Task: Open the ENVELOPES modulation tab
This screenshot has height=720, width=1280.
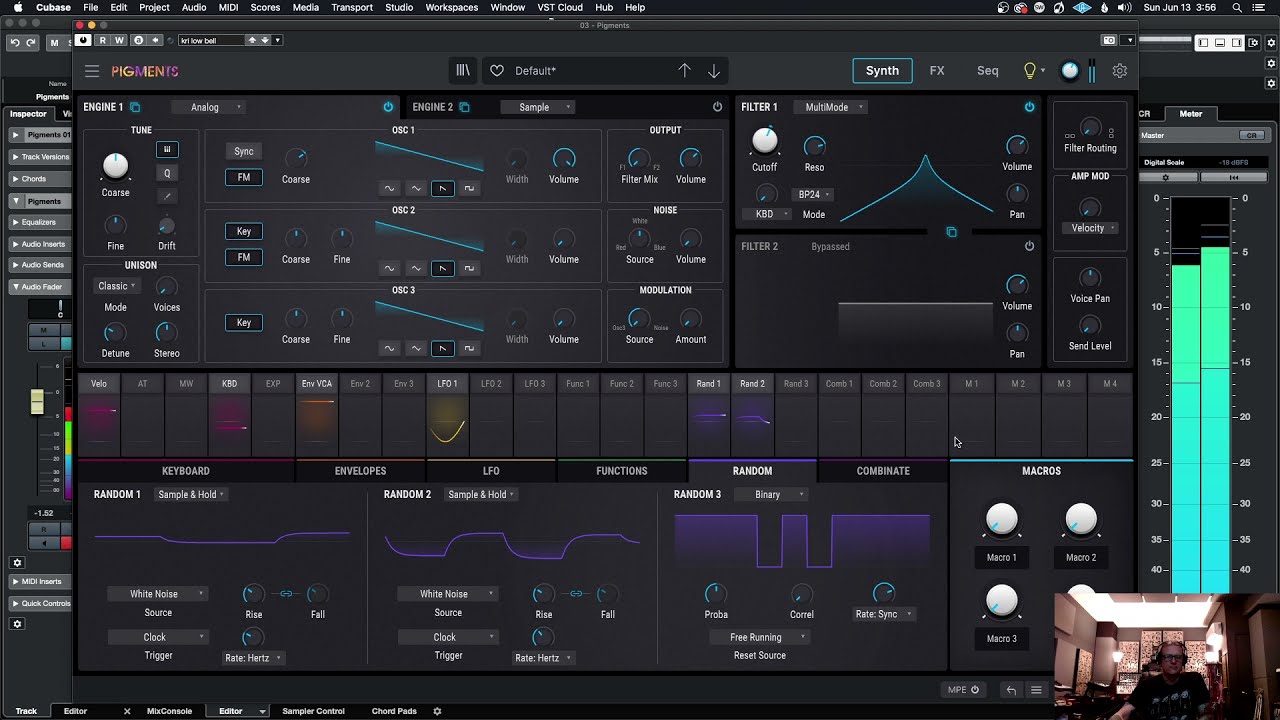Action: pyautogui.click(x=360, y=471)
